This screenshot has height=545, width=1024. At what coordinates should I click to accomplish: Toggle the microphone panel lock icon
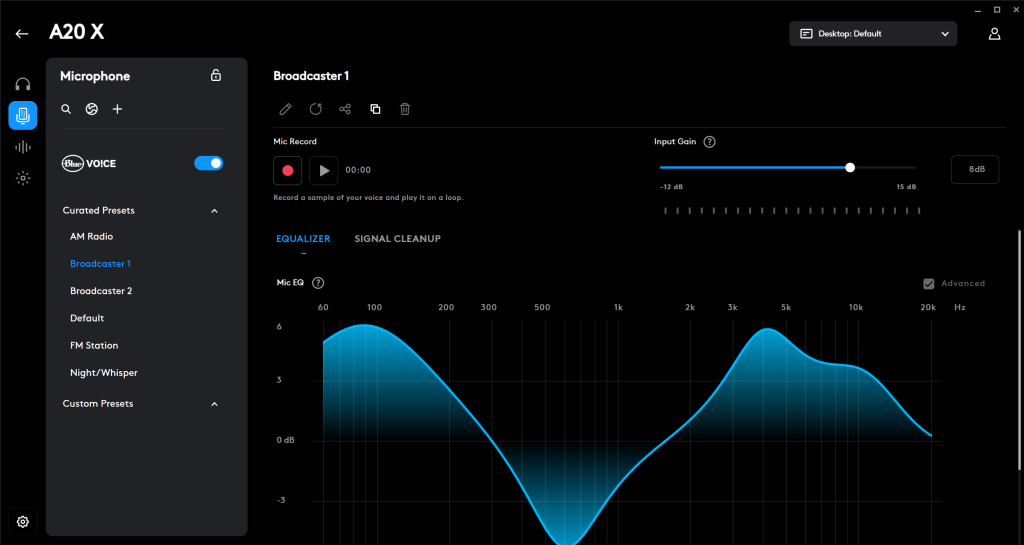[216, 76]
